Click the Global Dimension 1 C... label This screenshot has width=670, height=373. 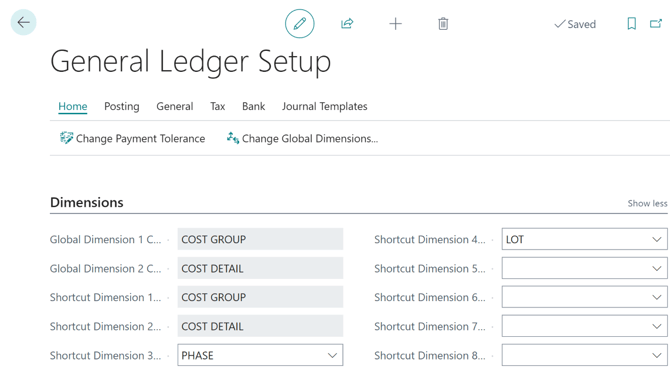click(106, 239)
